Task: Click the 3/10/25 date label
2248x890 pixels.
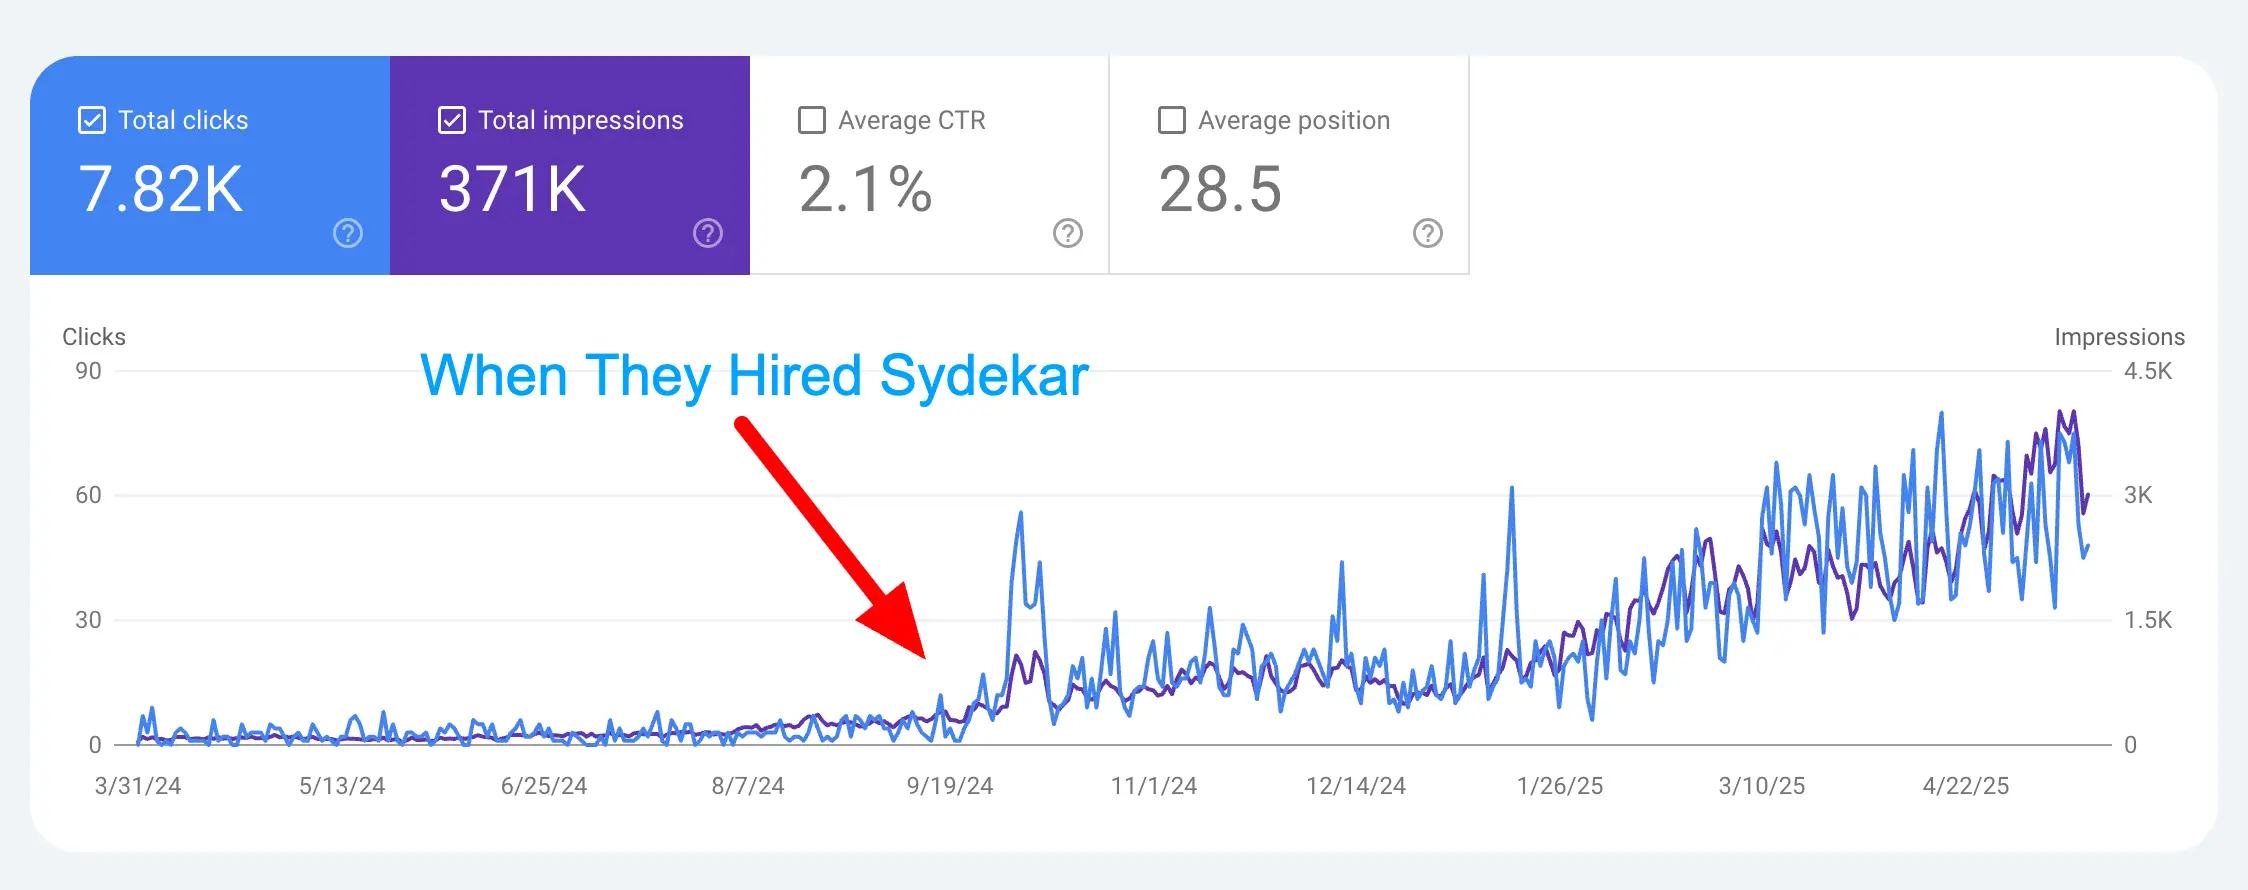Action: tap(1762, 786)
